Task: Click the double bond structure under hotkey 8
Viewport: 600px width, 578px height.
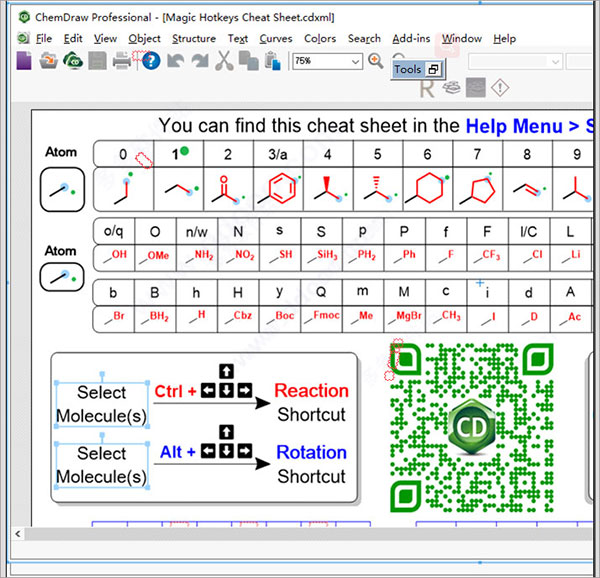Action: pyautogui.click(x=529, y=190)
